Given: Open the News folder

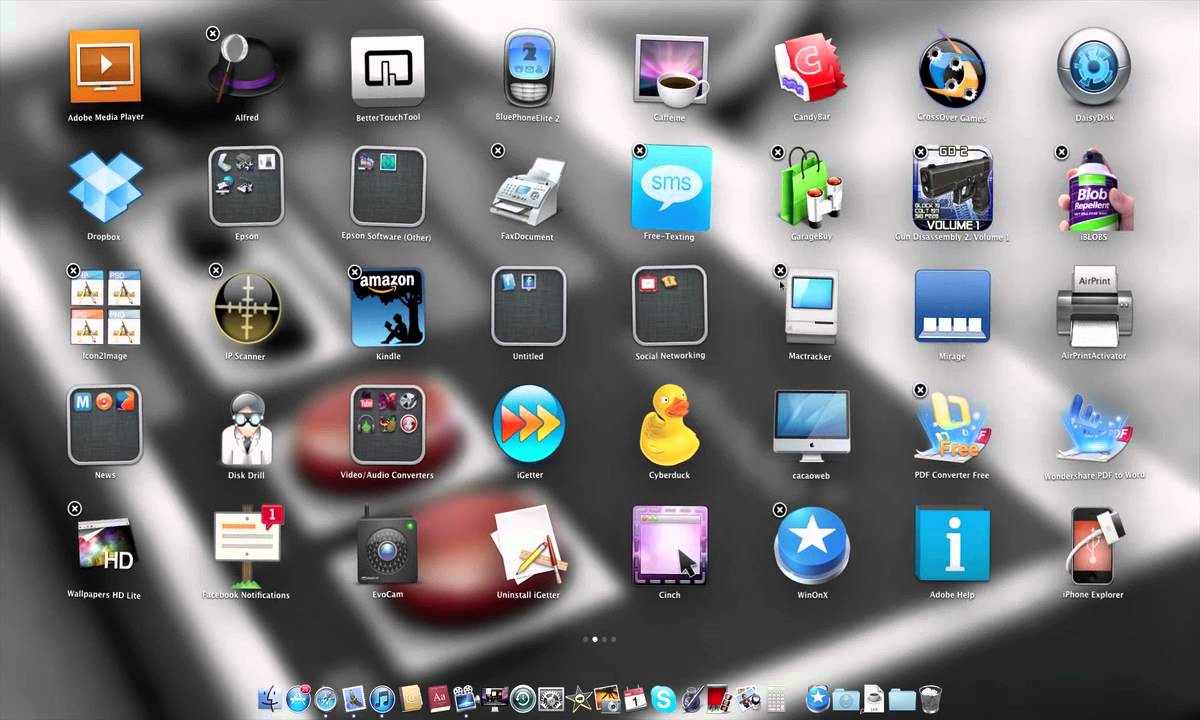Looking at the screenshot, I should 105,426.
